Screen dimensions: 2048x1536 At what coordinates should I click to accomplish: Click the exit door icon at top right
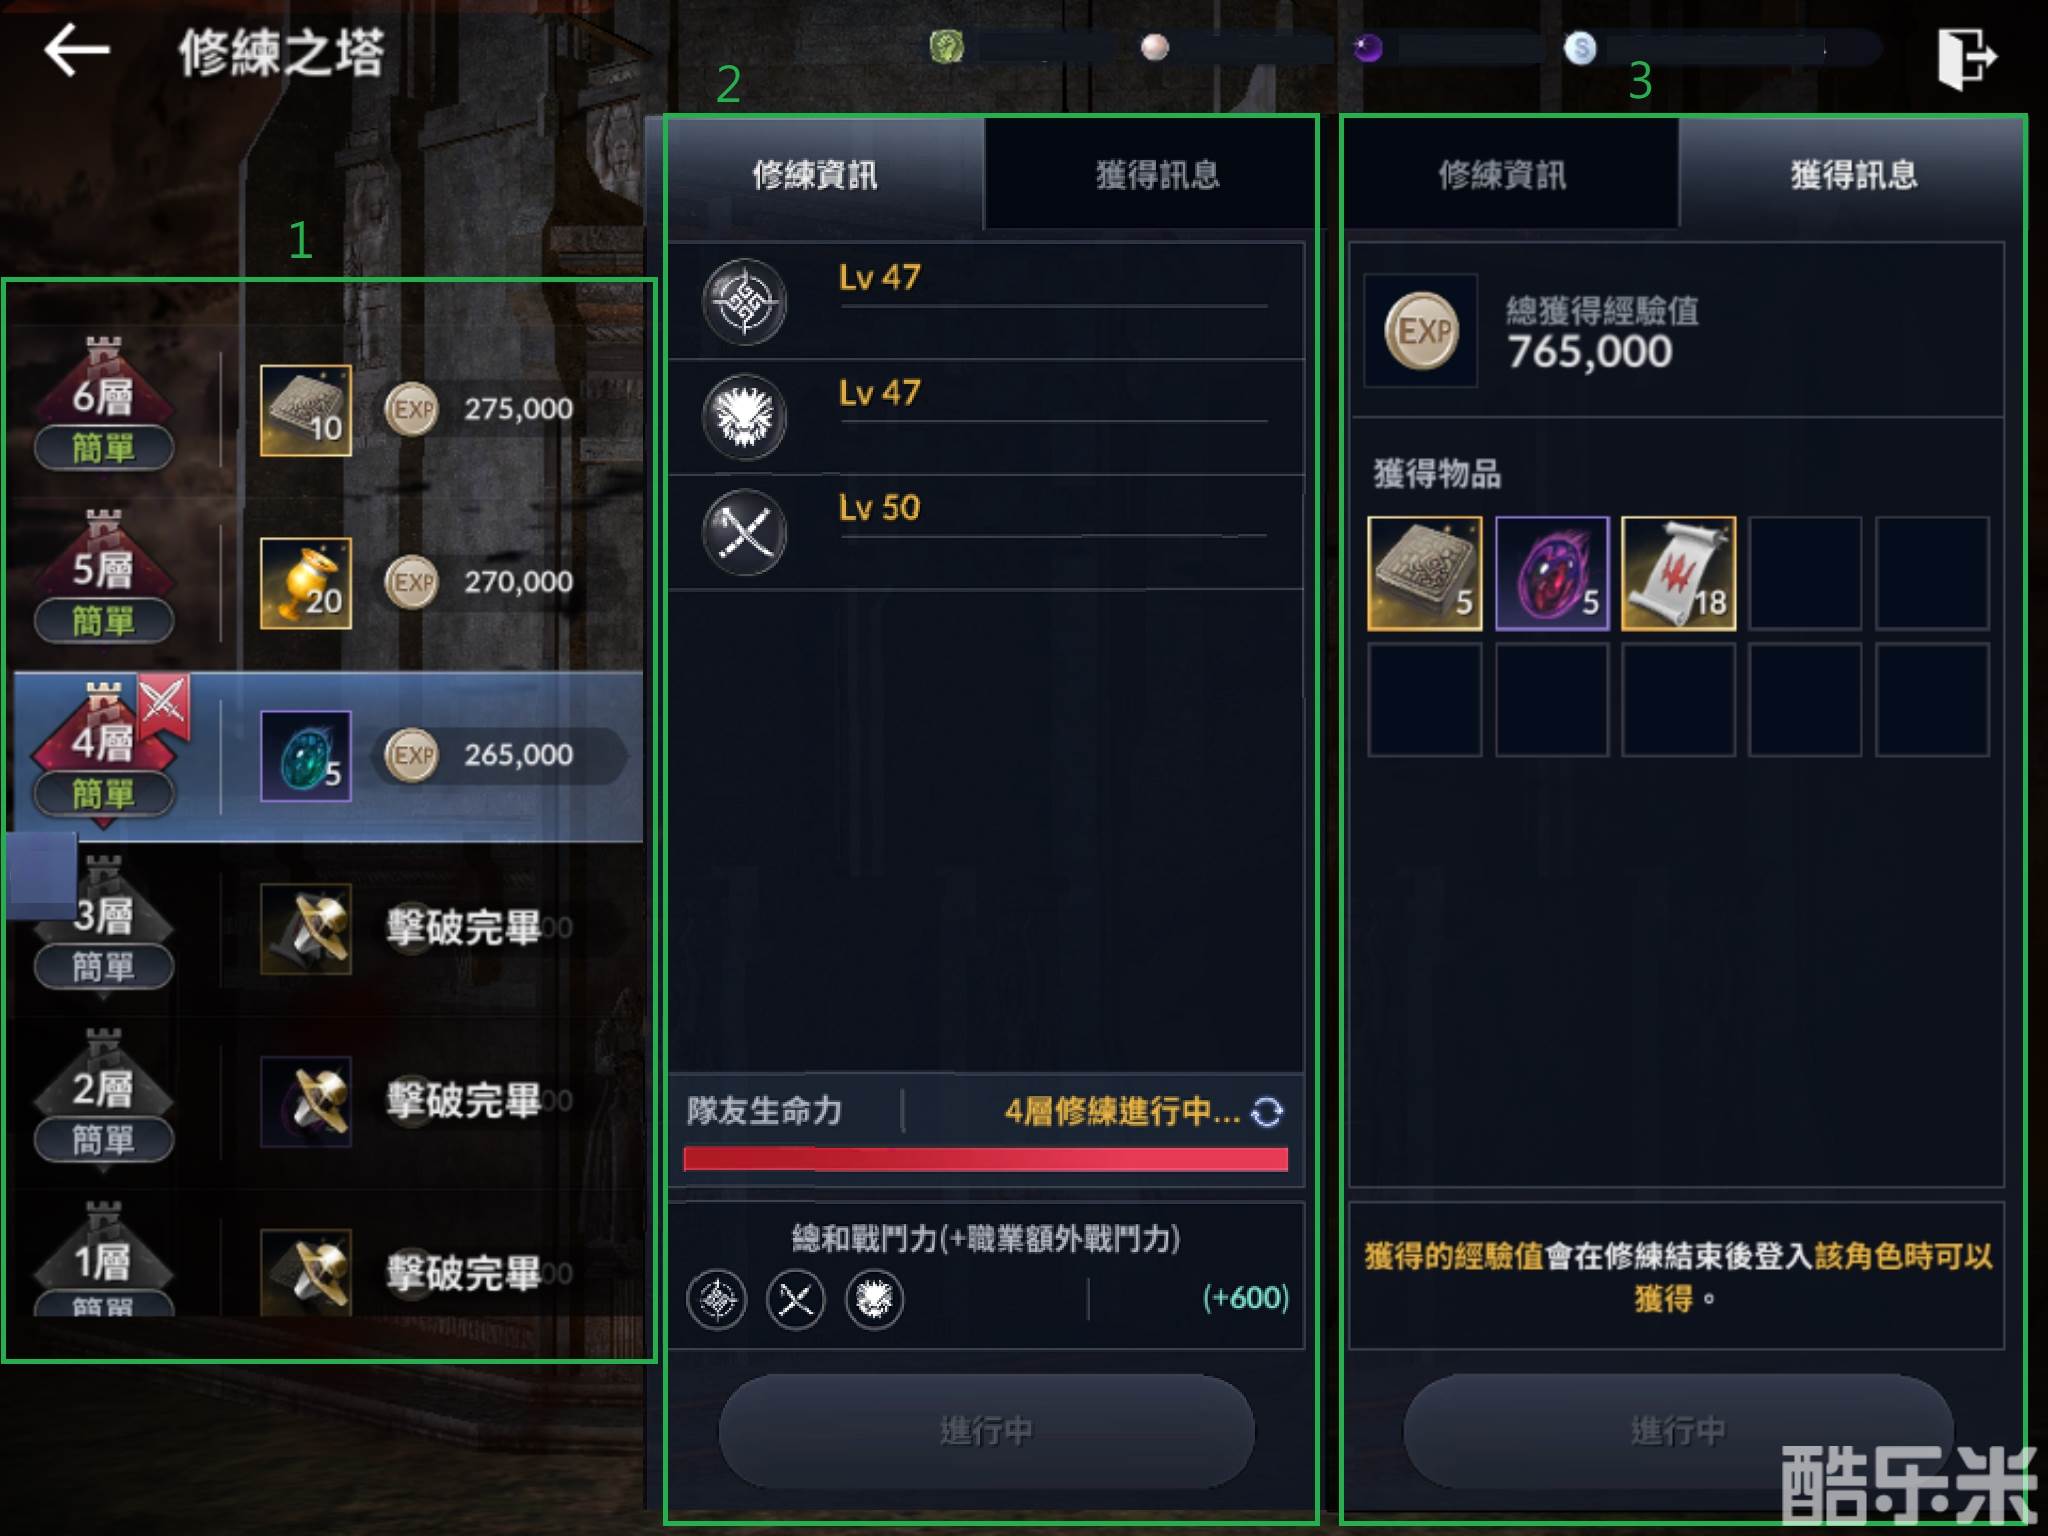coord(1966,58)
